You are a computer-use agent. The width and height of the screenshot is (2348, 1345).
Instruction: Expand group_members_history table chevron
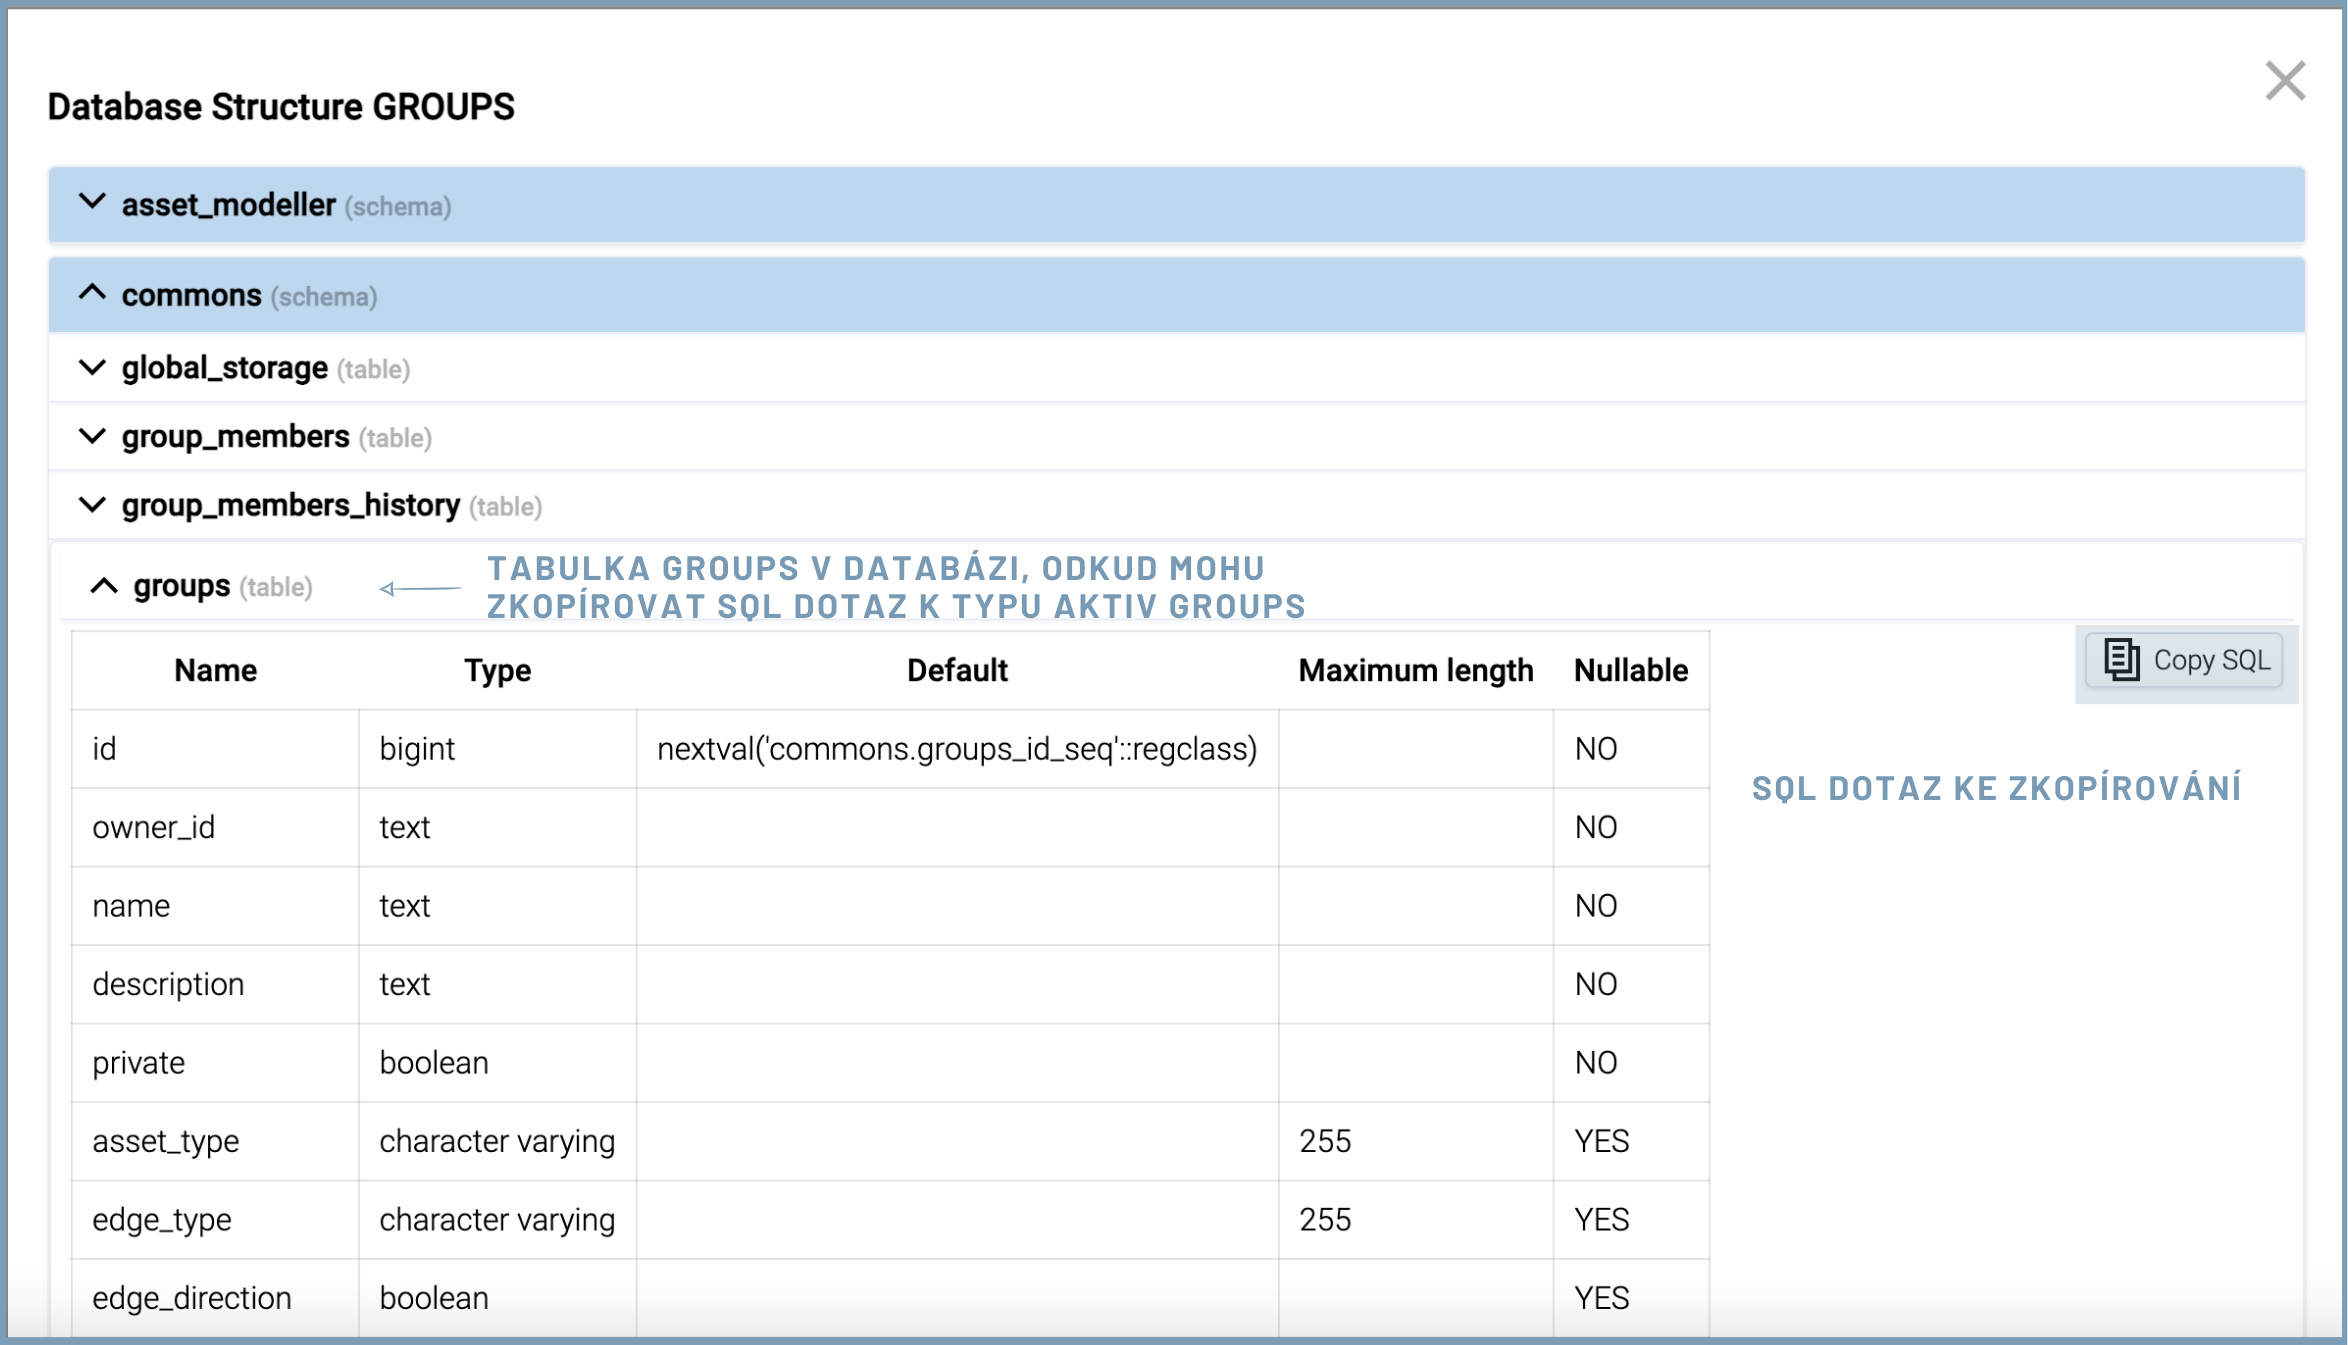point(92,505)
